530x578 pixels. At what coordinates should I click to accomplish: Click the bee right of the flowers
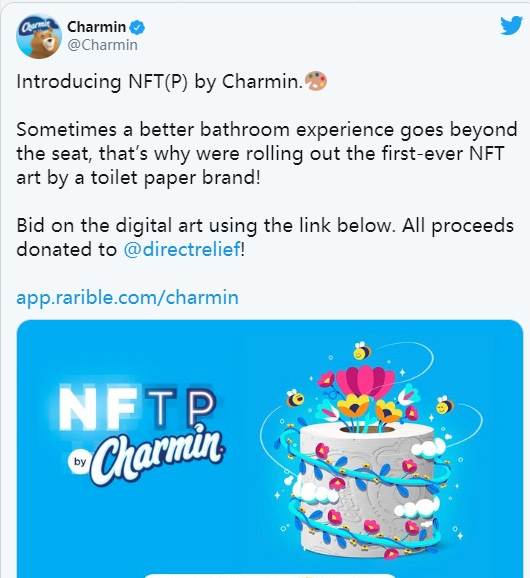[444, 405]
